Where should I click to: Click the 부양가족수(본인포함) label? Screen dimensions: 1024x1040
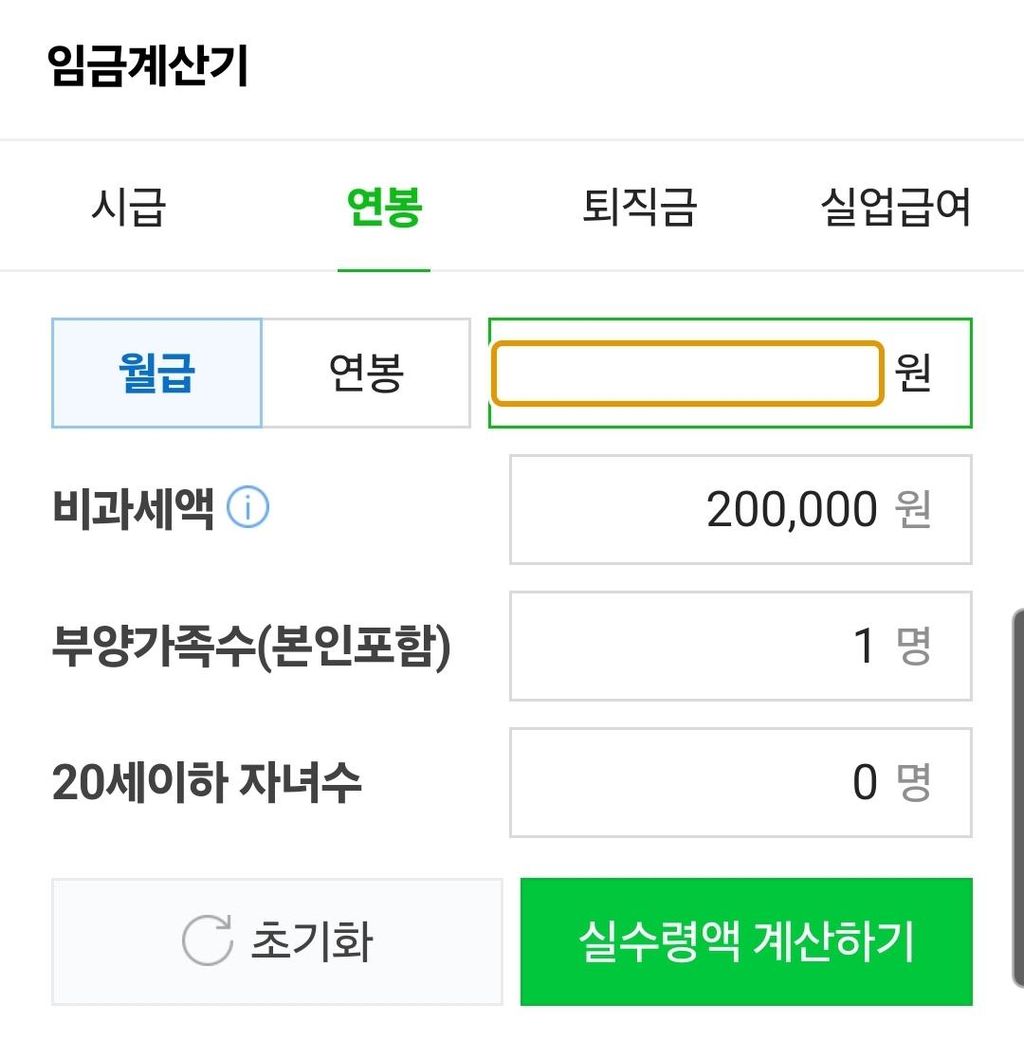(251, 646)
